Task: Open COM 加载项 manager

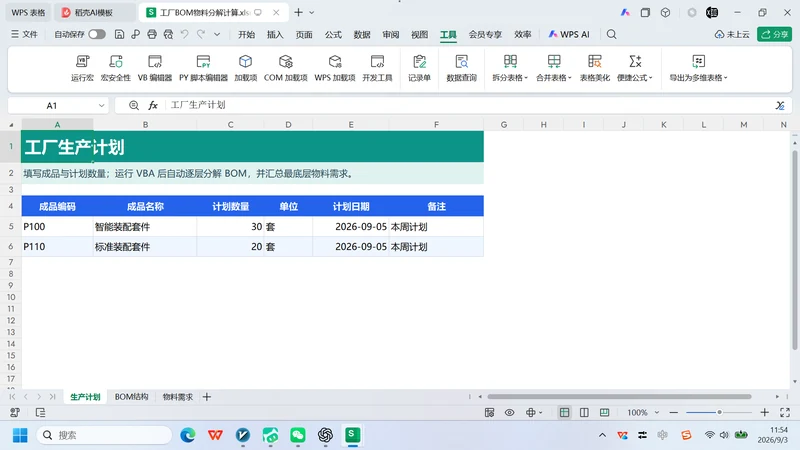Action: click(285, 68)
